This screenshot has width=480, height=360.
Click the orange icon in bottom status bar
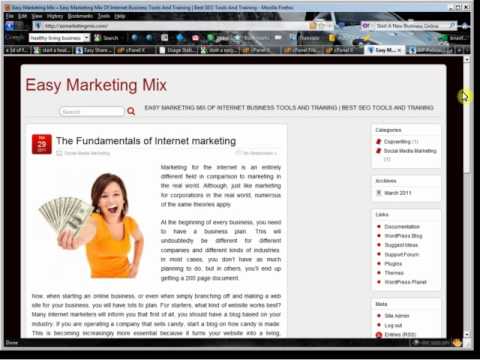tap(457, 343)
